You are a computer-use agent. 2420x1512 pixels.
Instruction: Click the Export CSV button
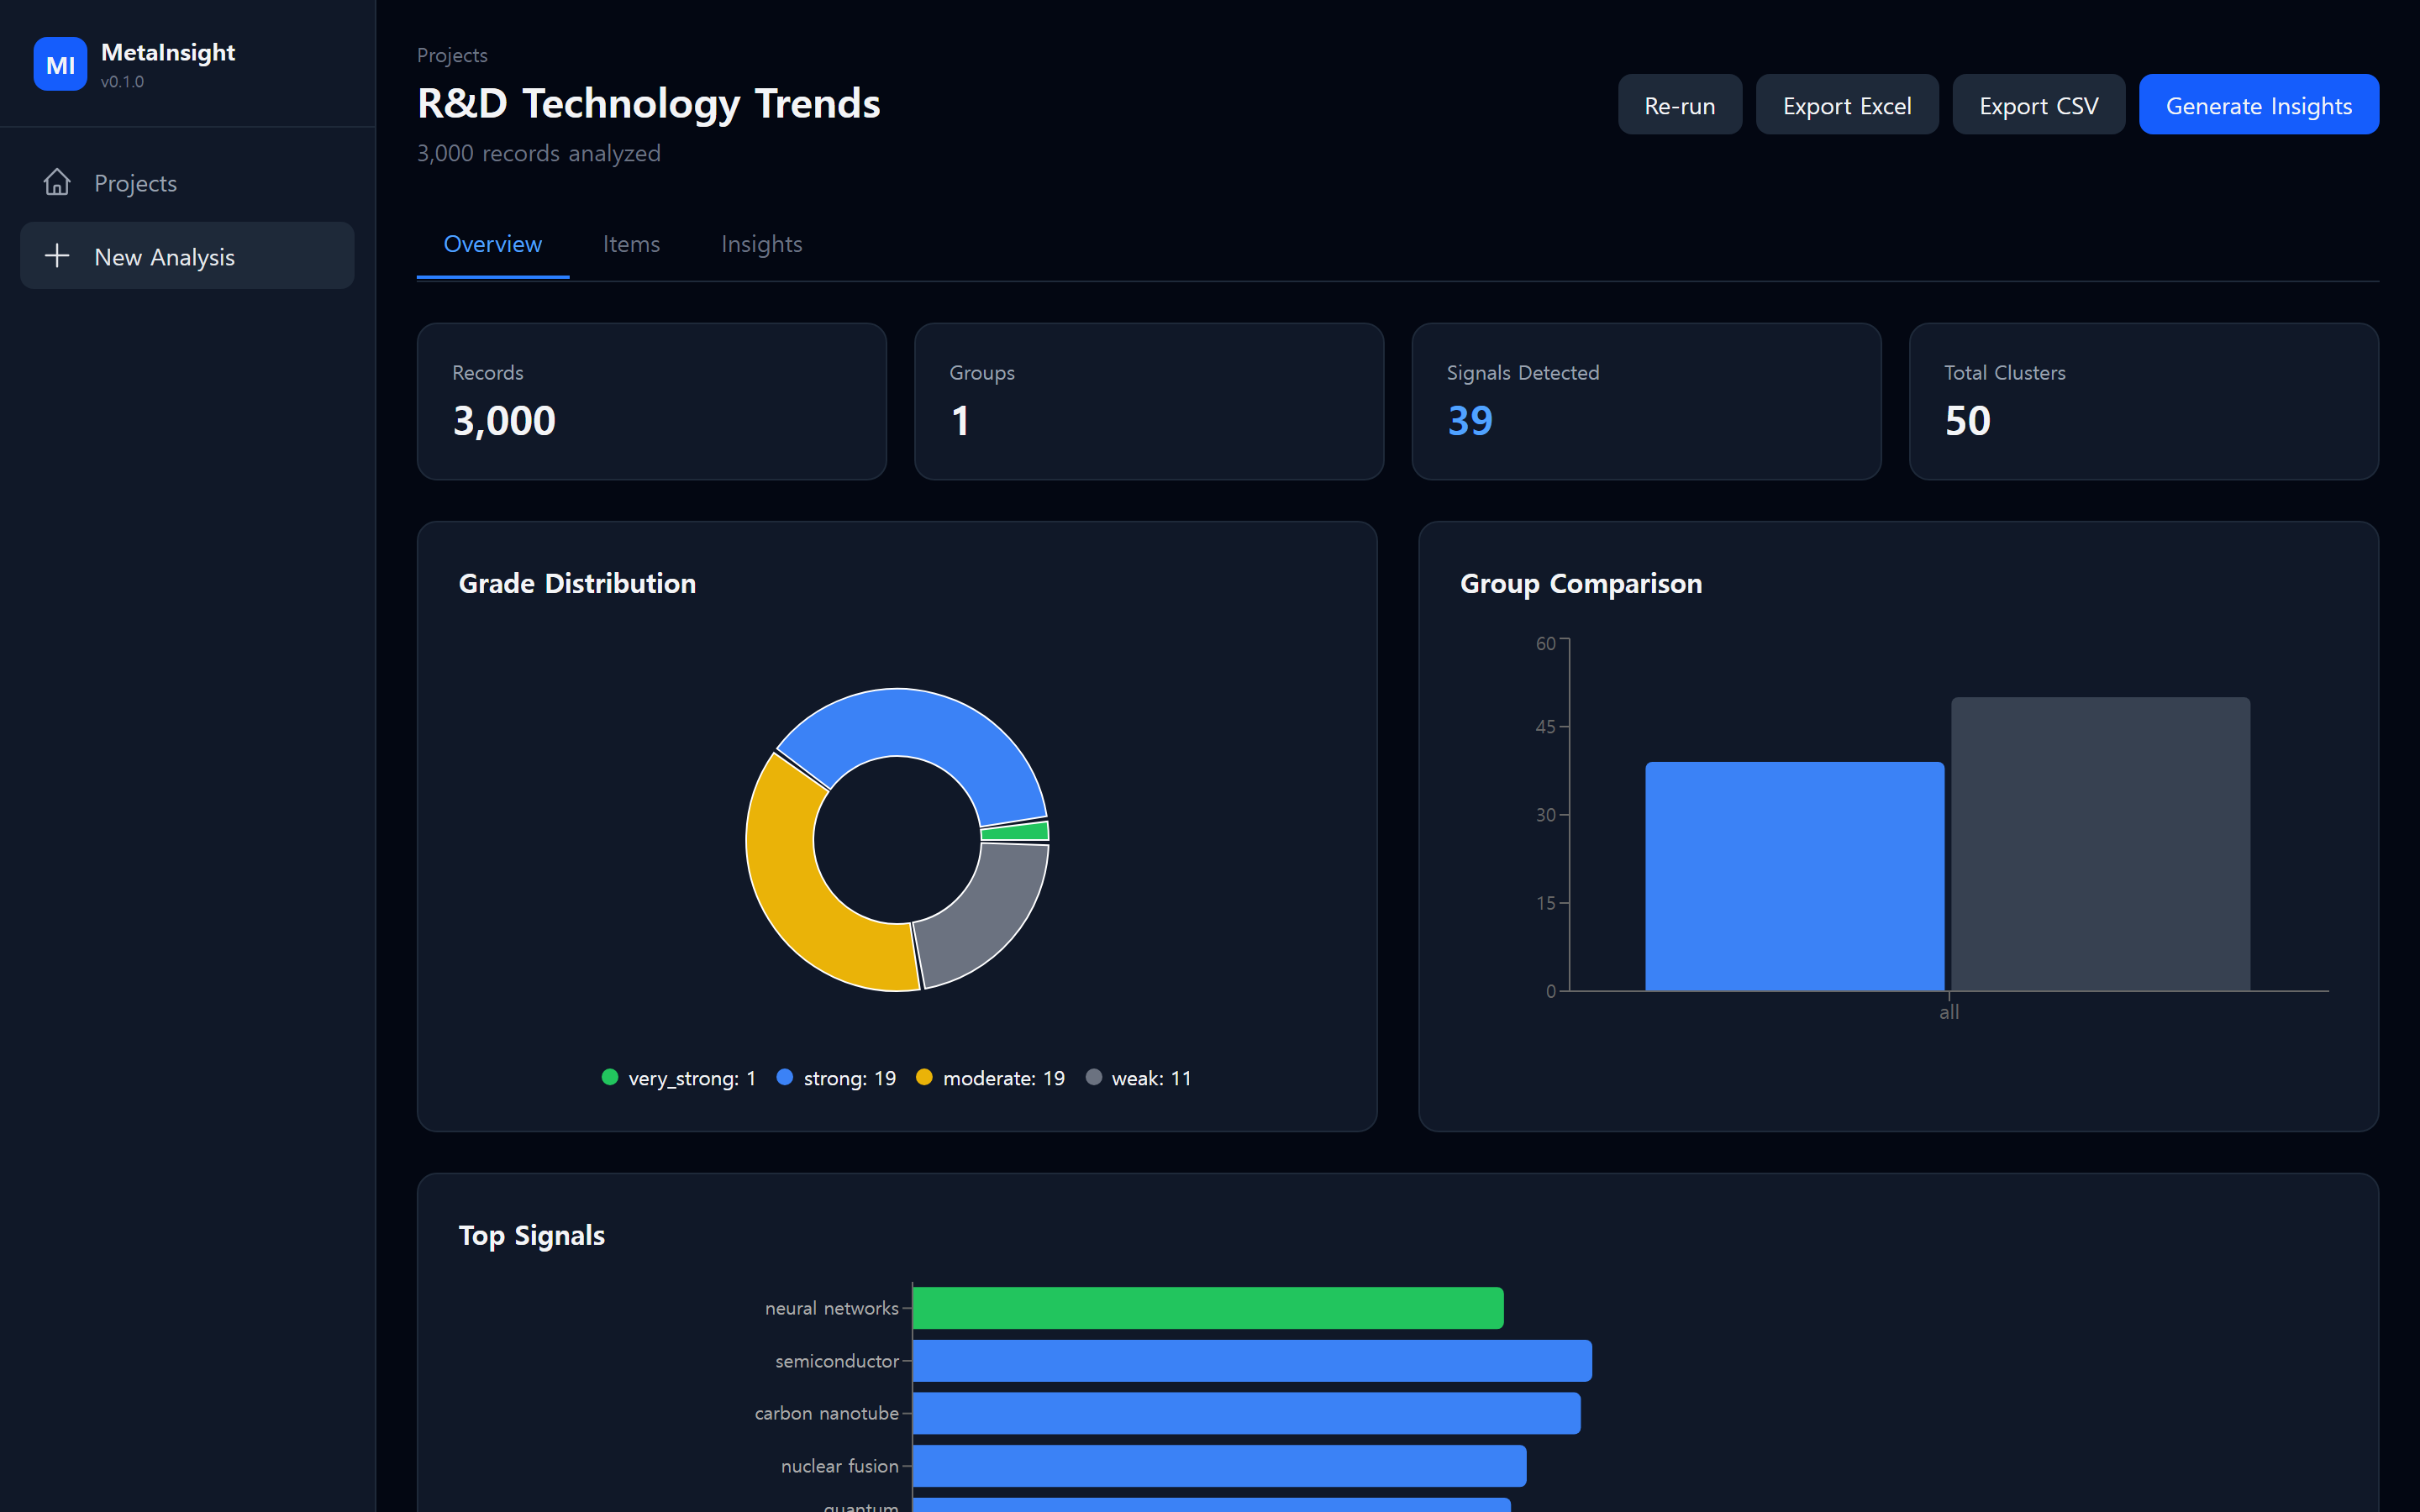(2038, 105)
